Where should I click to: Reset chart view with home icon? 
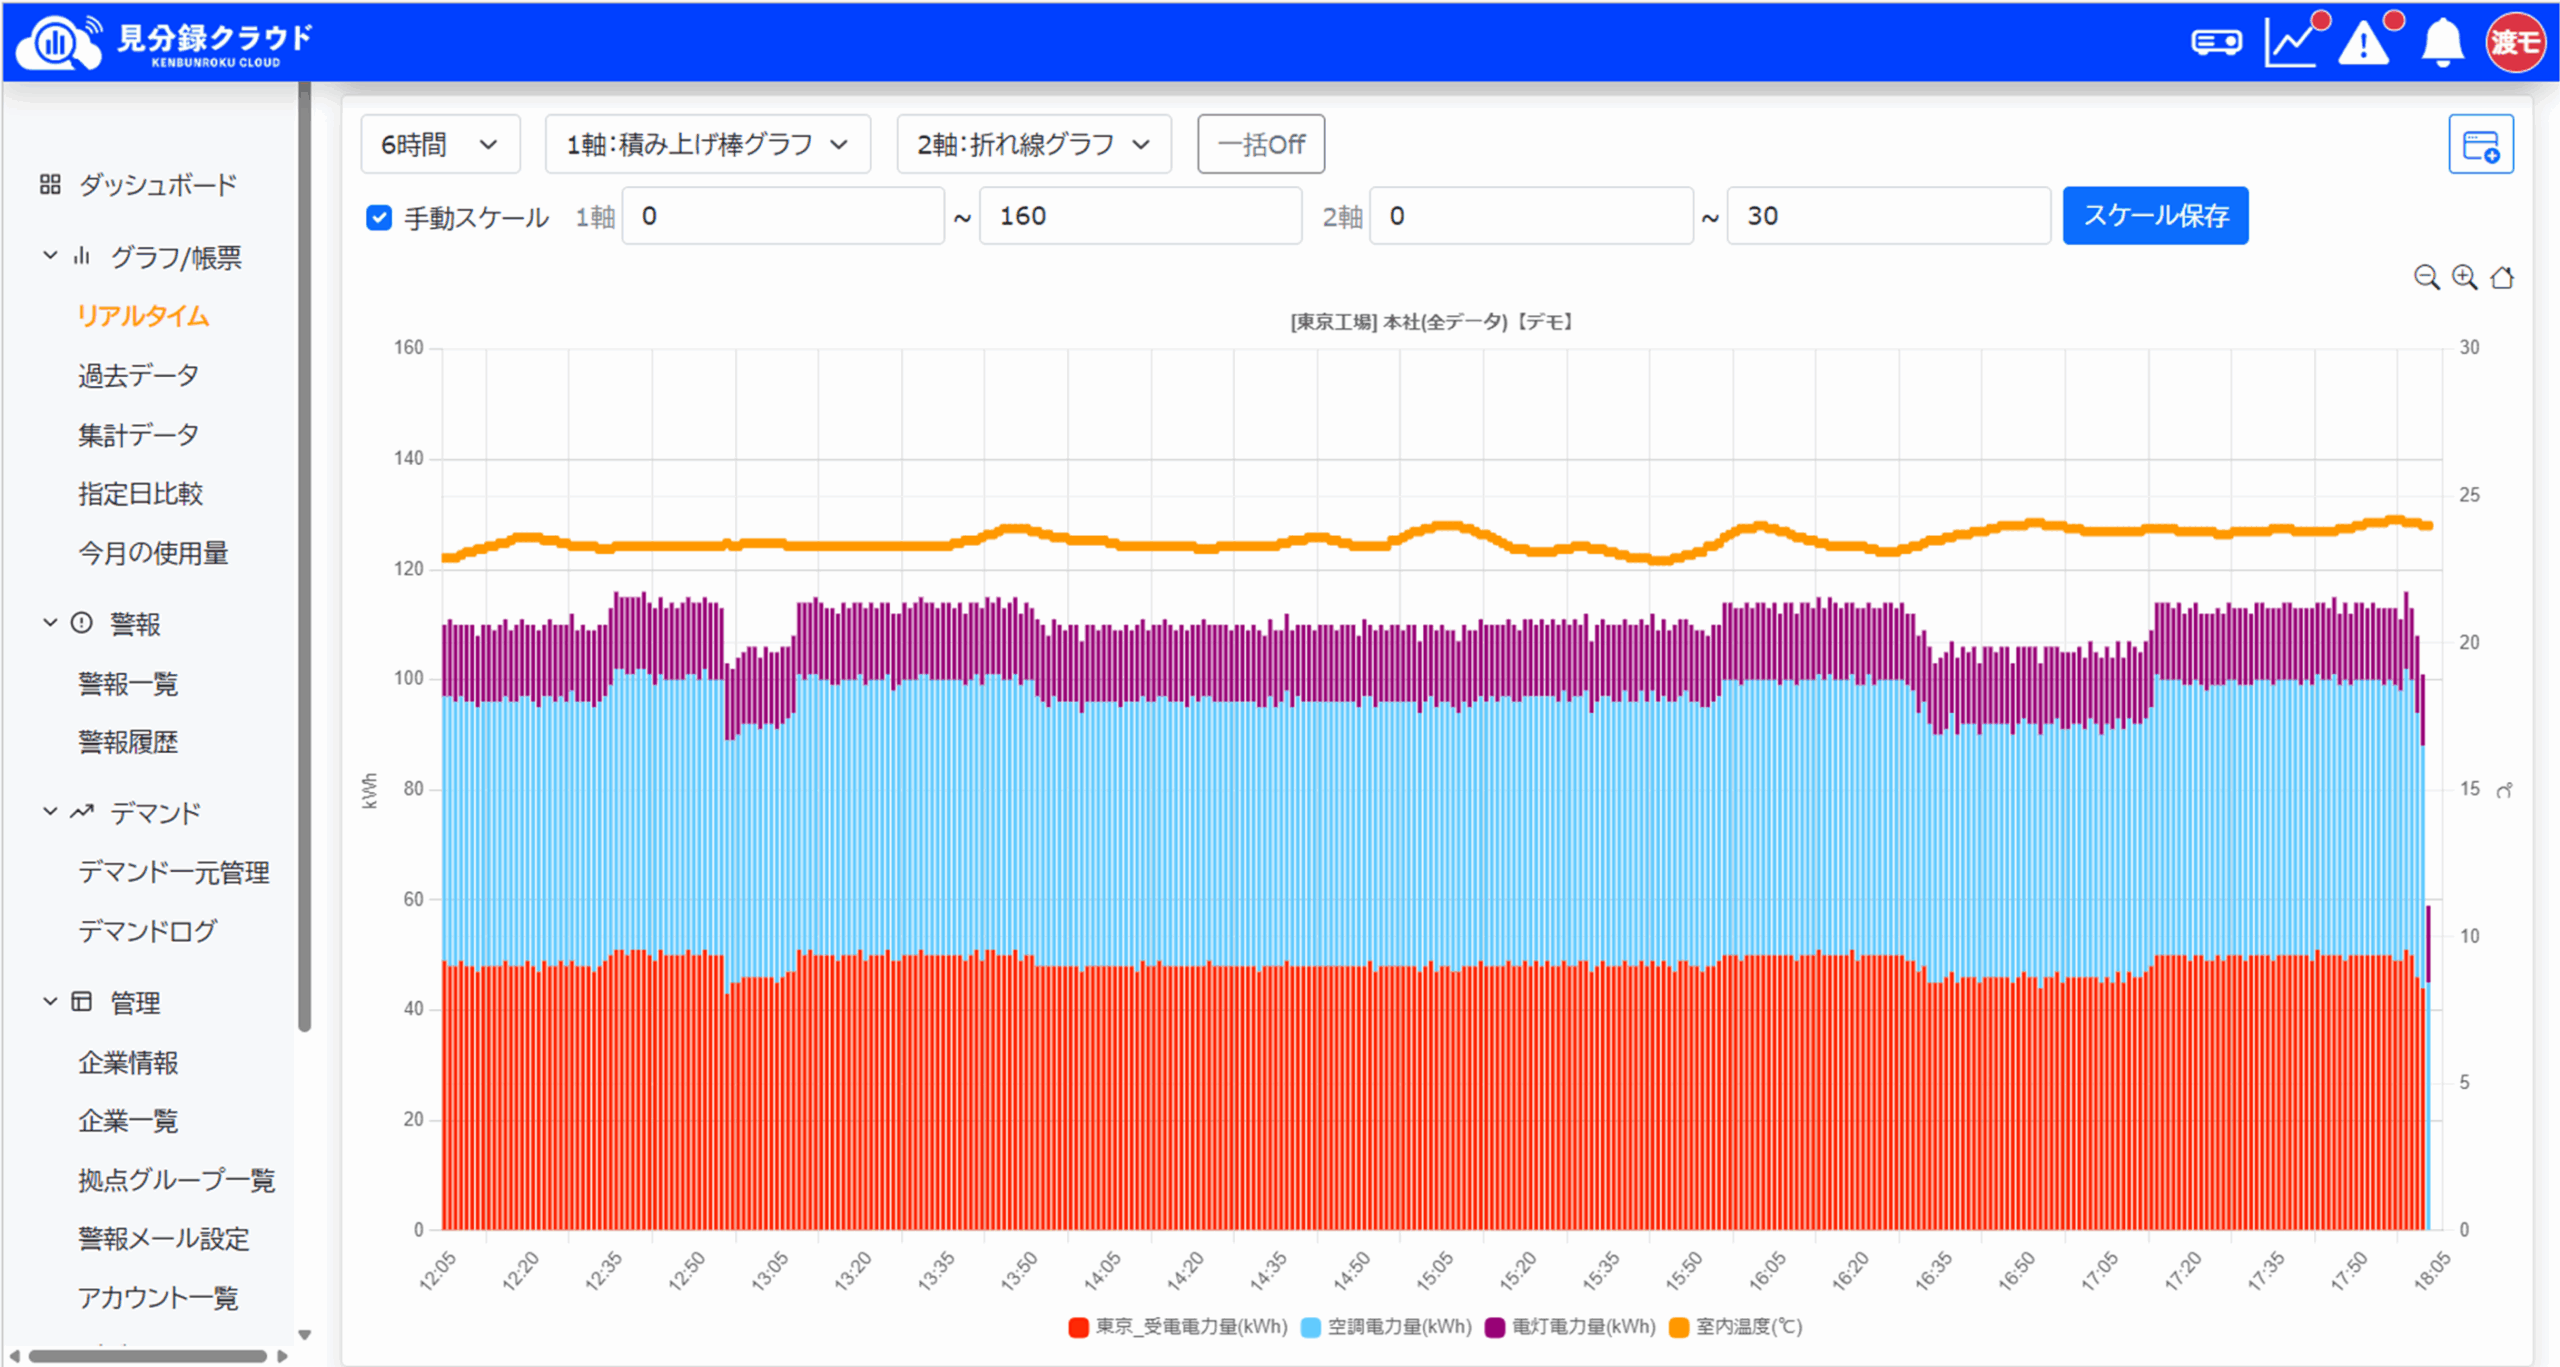2502,277
